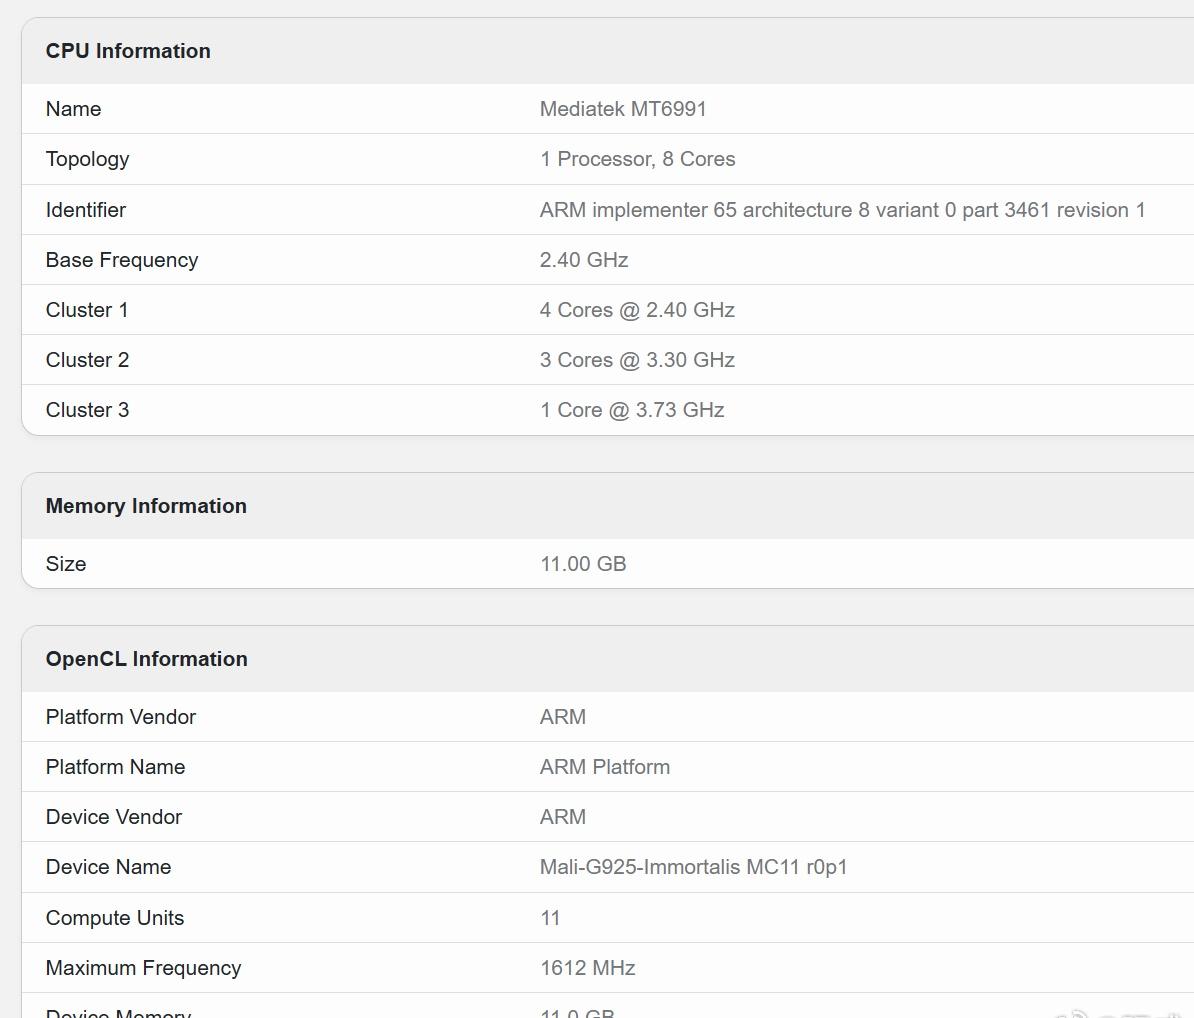Image resolution: width=1194 pixels, height=1018 pixels.
Task: Click the Base Frequency label
Action: coord(122,260)
